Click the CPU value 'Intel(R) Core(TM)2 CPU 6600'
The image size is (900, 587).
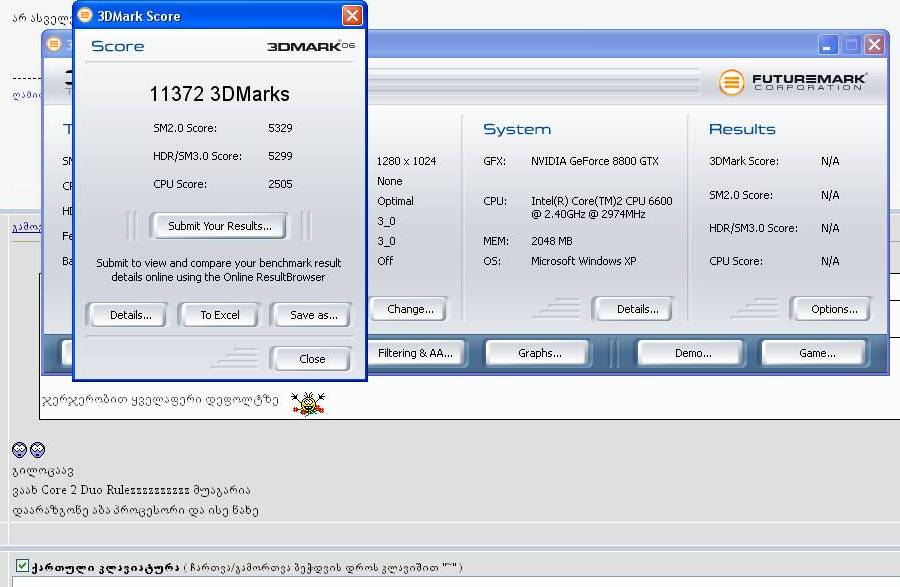pos(602,208)
